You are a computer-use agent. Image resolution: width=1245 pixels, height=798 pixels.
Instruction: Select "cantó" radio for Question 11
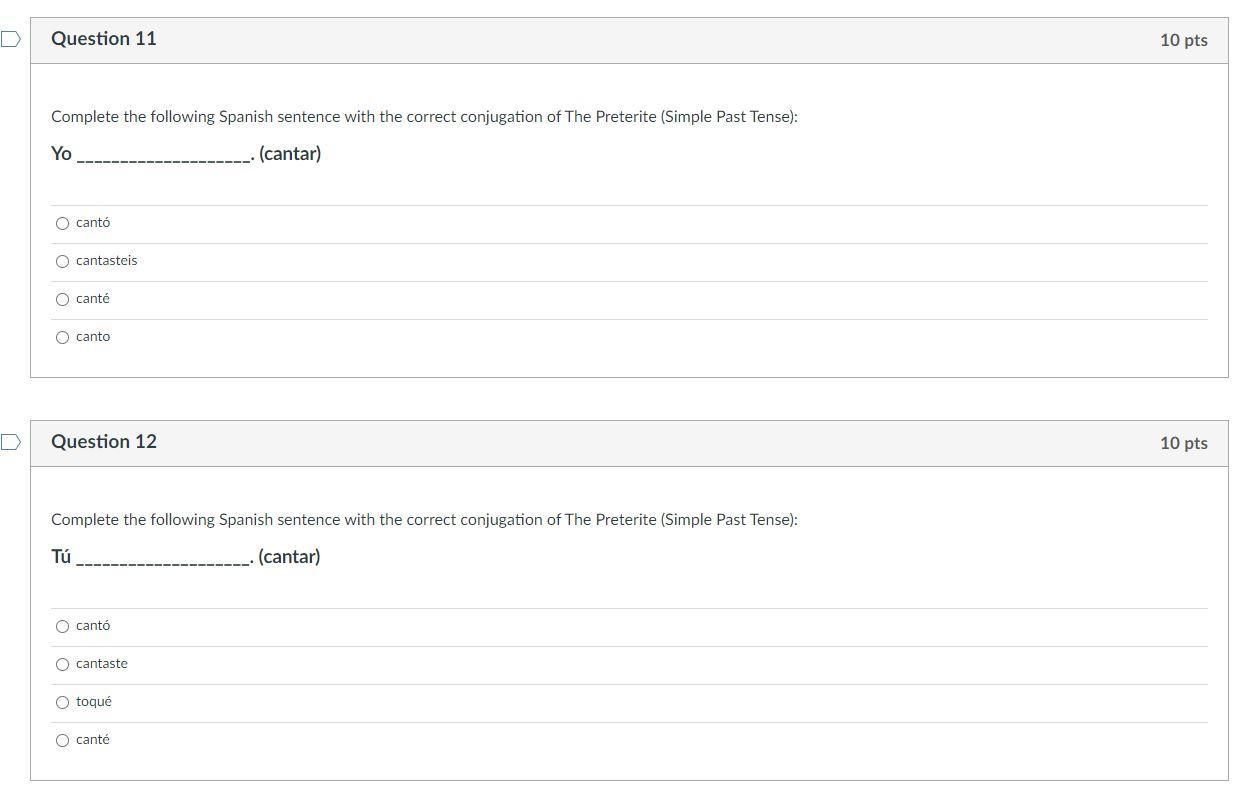[63, 224]
